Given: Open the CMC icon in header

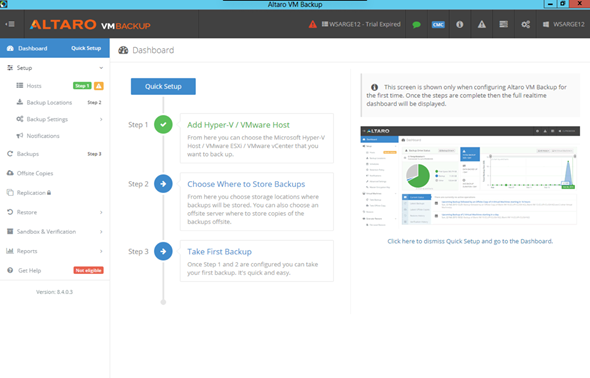Looking at the screenshot, I should pos(438,24).
